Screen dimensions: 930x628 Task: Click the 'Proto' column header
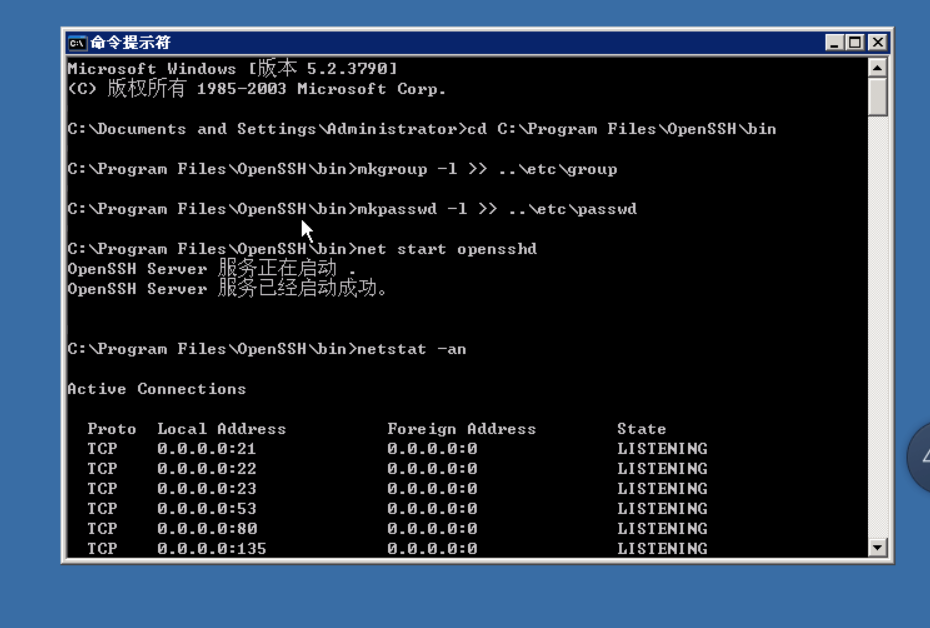point(112,429)
